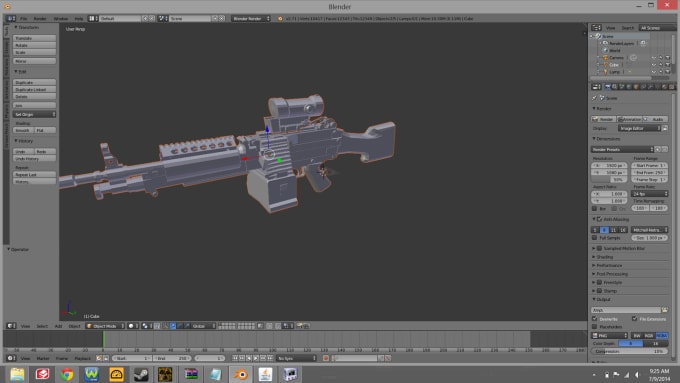Open the Global orientation dropdown
This screenshot has width=680, height=383.
click(203, 326)
